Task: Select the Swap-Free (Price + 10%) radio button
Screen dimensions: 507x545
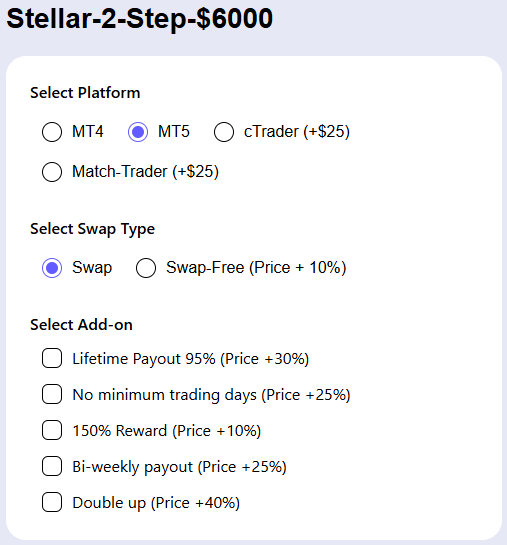Action: click(x=146, y=268)
